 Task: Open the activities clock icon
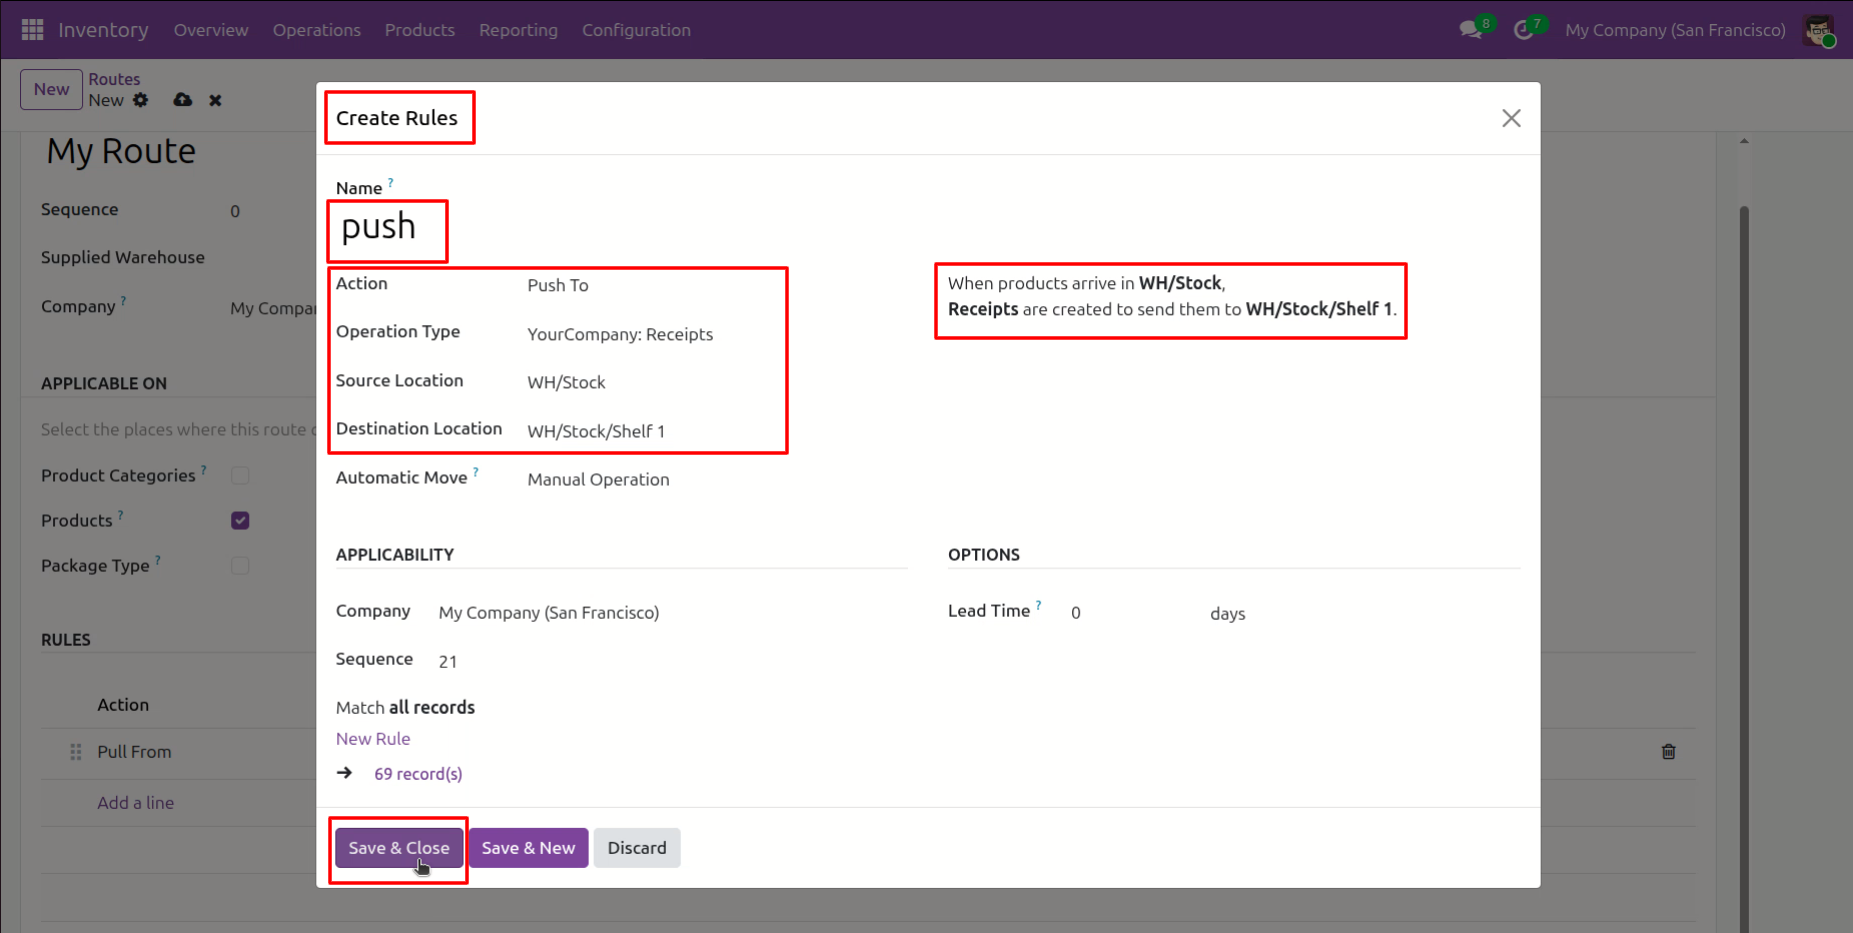1523,30
